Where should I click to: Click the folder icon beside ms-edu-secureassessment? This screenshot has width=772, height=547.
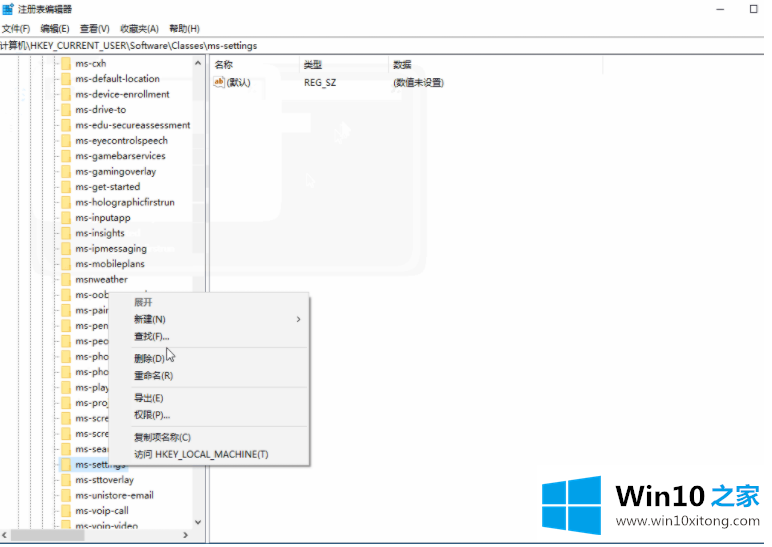coord(65,125)
